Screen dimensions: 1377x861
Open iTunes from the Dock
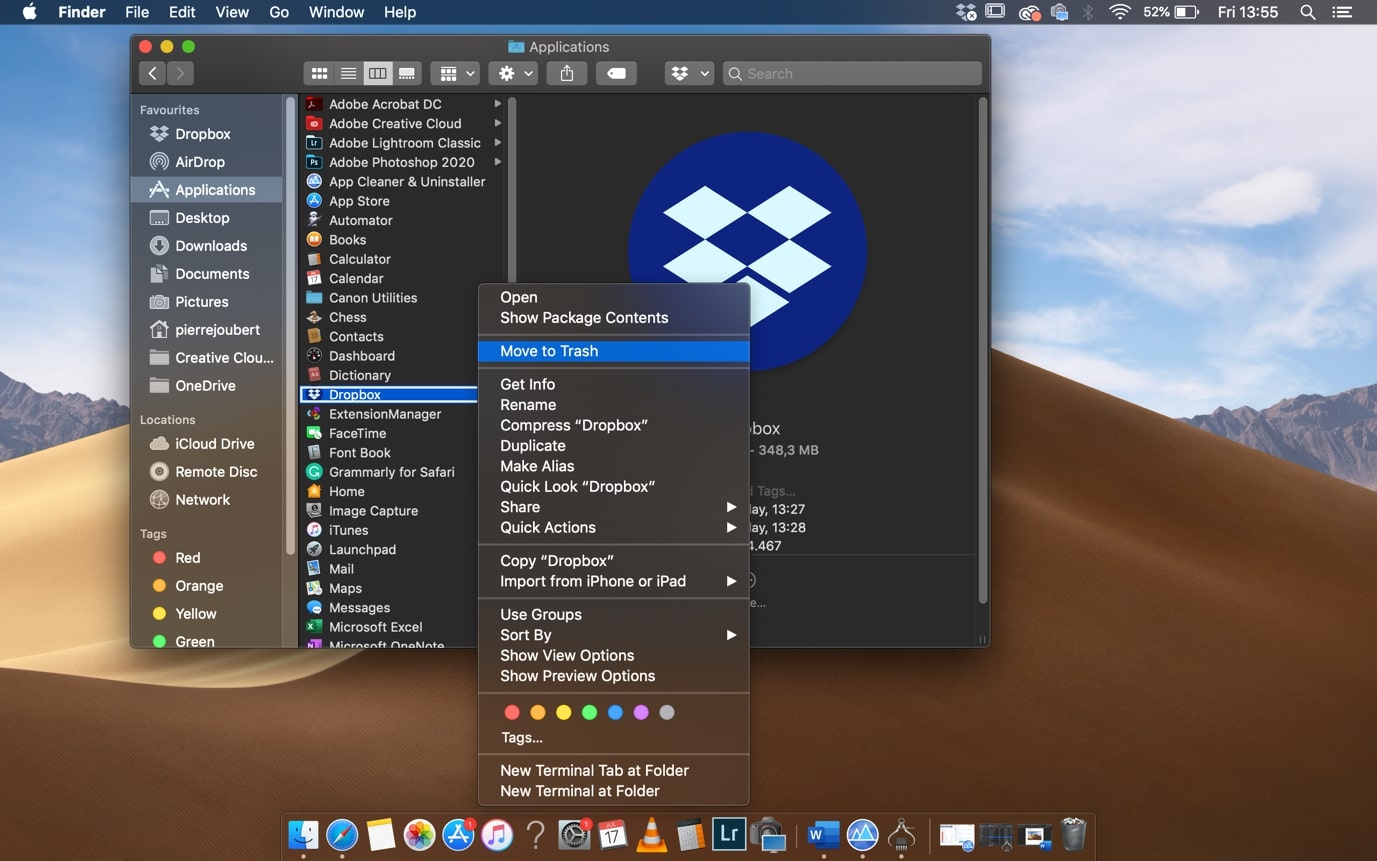click(x=497, y=834)
